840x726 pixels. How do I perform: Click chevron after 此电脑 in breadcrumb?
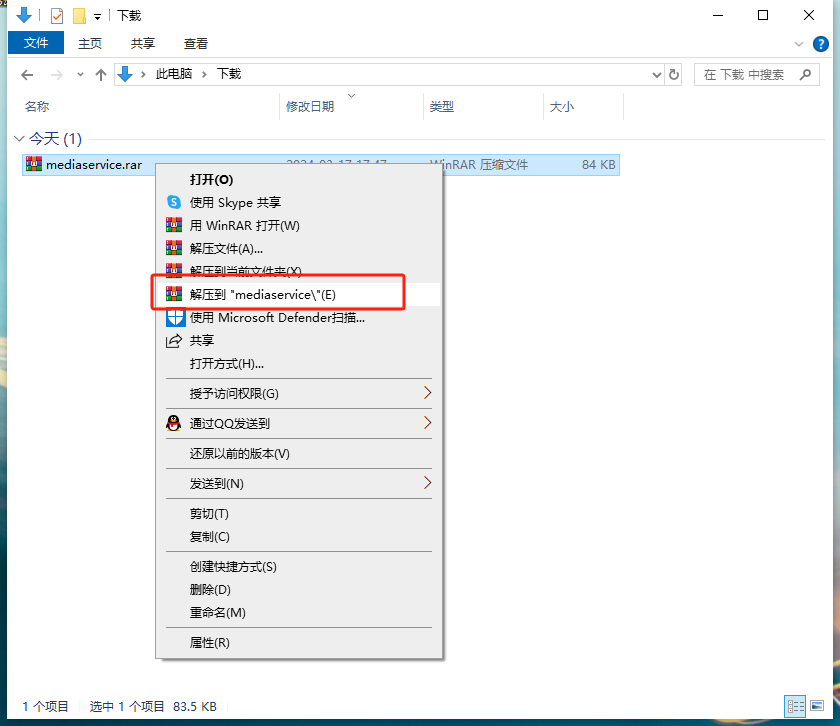[x=204, y=74]
